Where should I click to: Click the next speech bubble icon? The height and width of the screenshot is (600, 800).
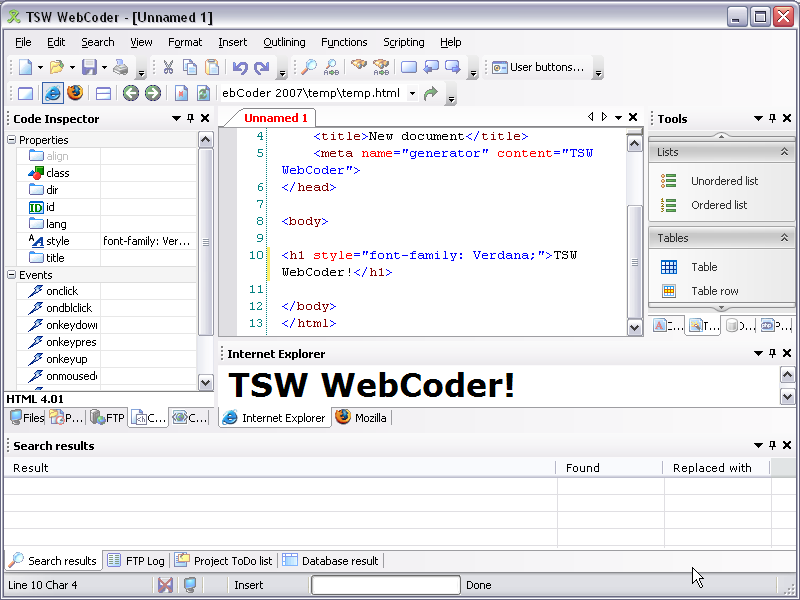tap(453, 67)
